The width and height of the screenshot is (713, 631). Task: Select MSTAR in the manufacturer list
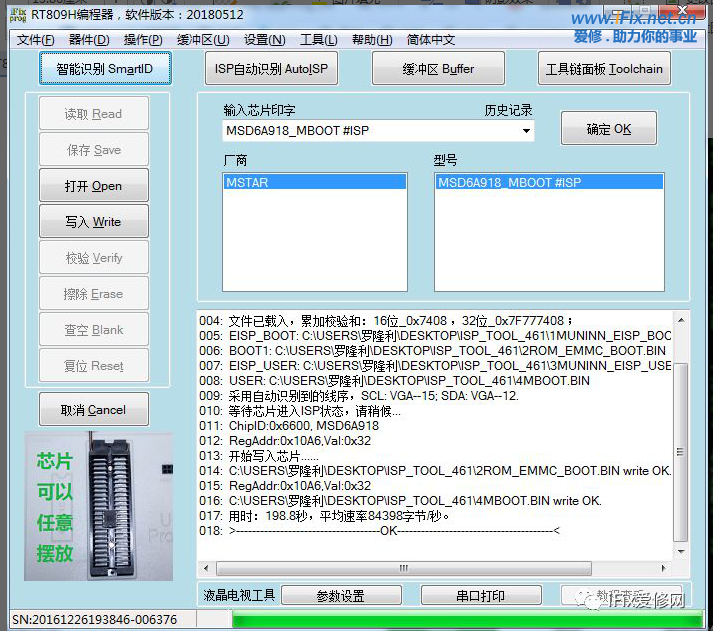tap(314, 182)
